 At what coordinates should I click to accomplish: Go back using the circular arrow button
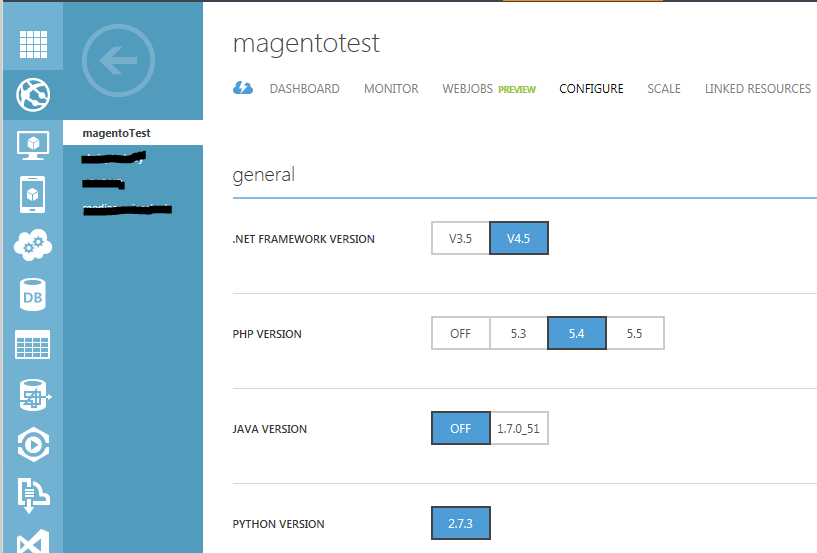(x=118, y=60)
